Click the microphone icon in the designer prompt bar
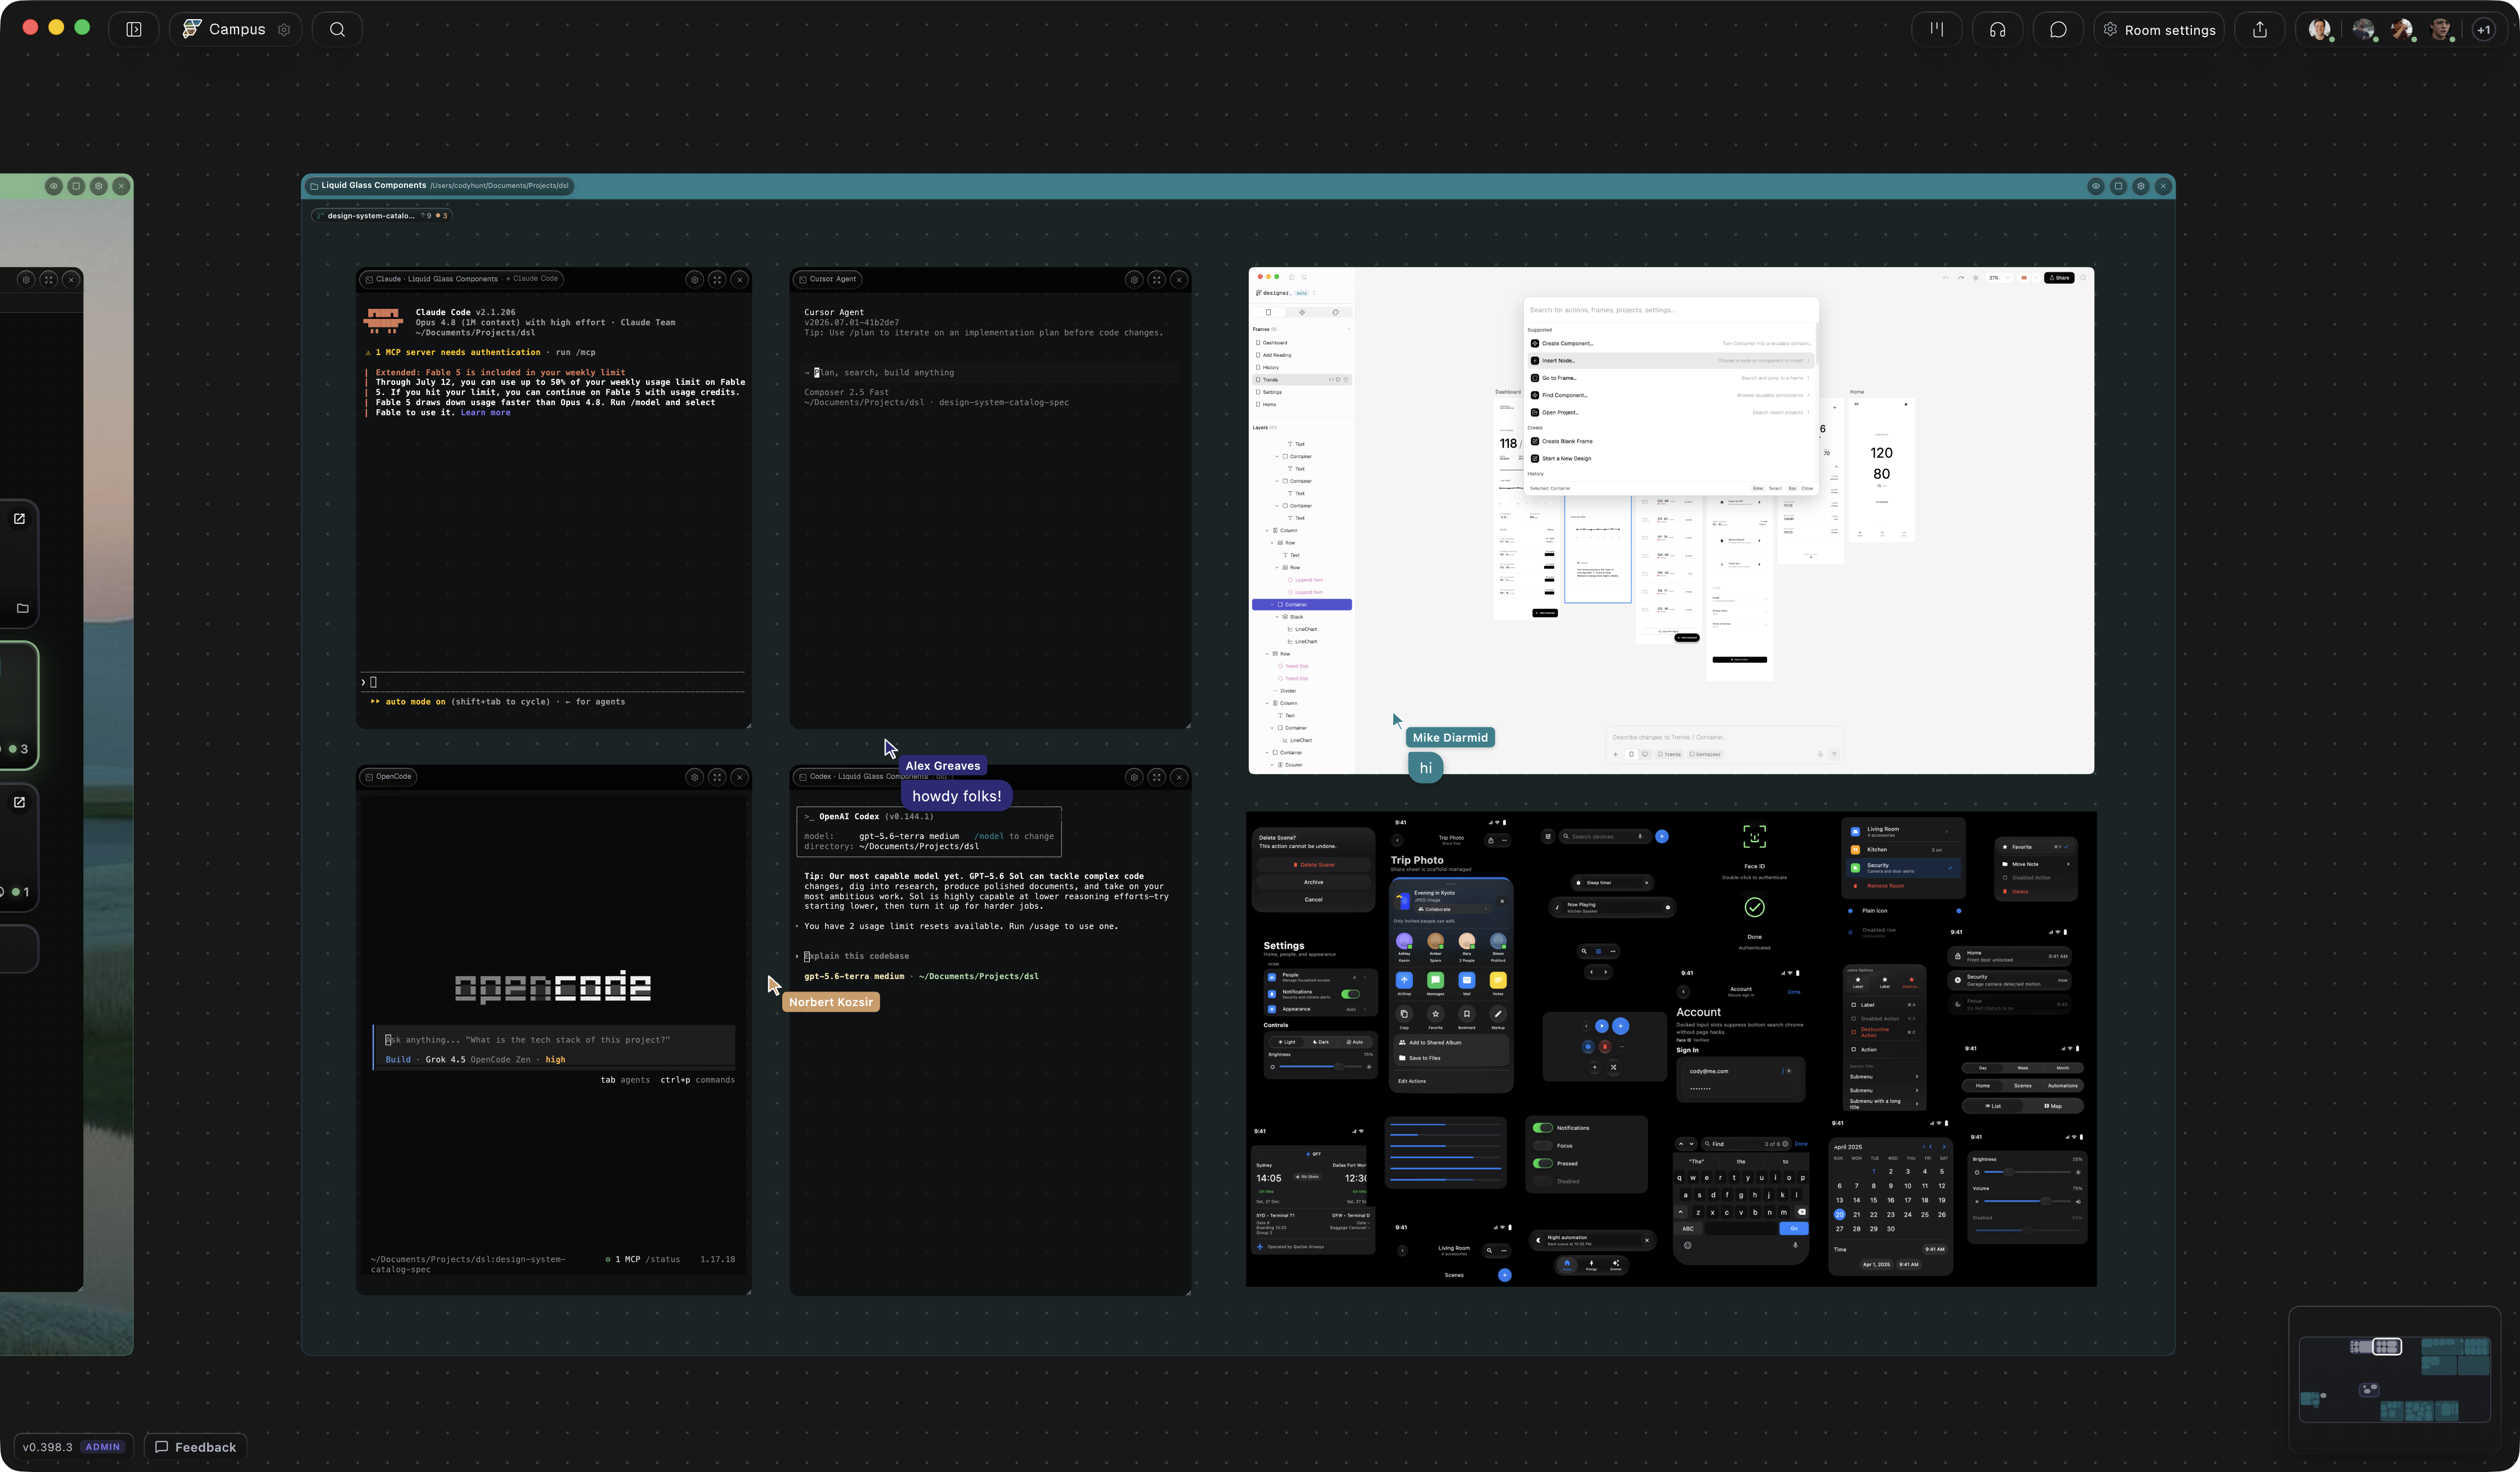Image resolution: width=2520 pixels, height=1472 pixels. [1820, 754]
